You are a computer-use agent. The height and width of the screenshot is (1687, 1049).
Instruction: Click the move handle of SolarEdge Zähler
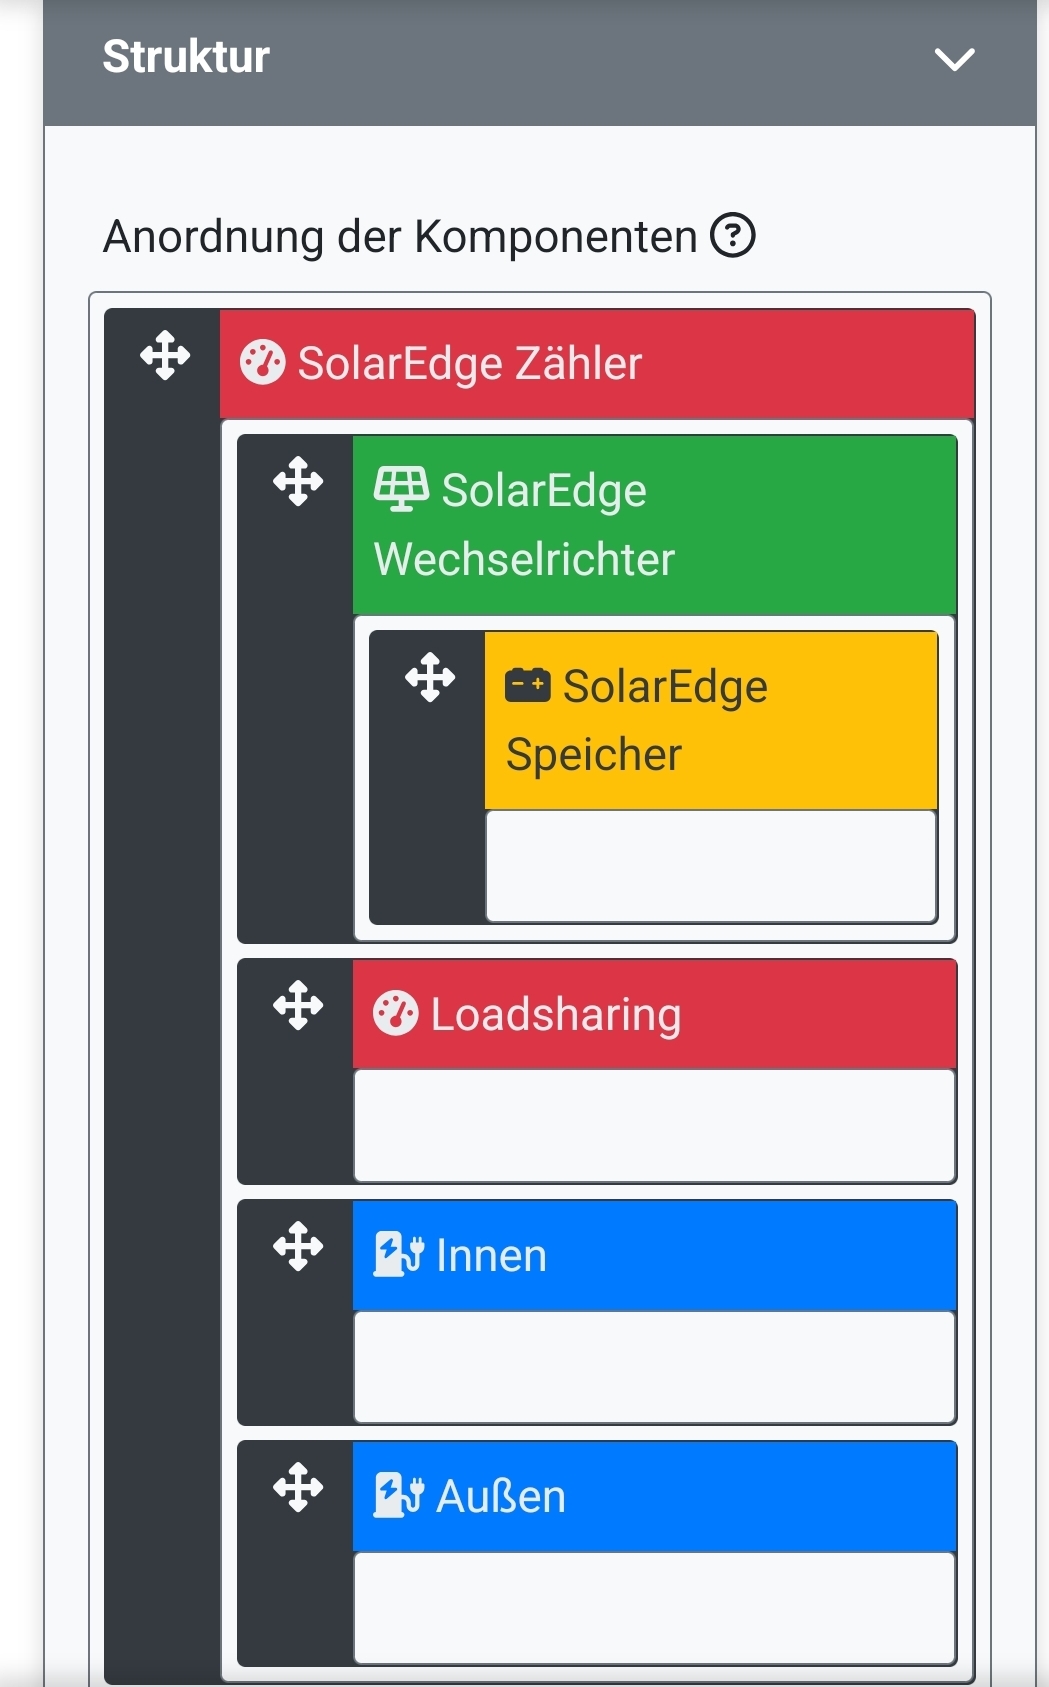pos(165,357)
